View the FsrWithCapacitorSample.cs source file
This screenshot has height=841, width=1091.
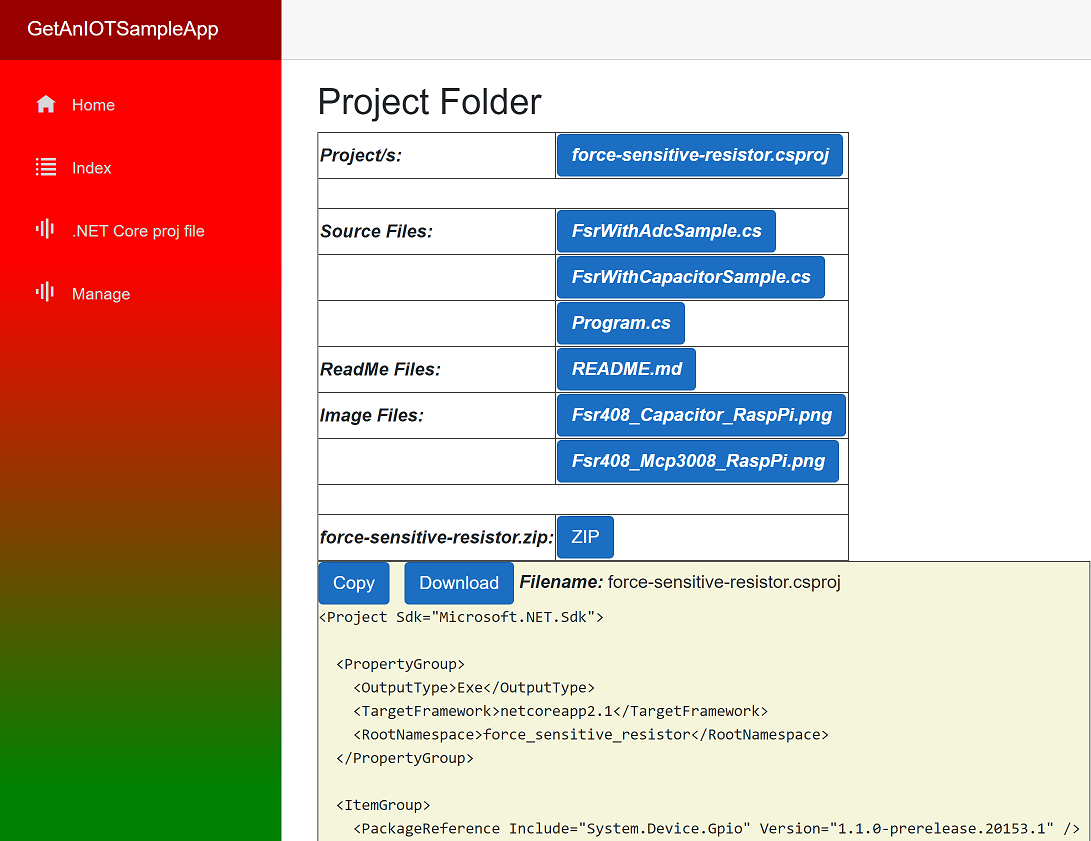click(x=690, y=277)
